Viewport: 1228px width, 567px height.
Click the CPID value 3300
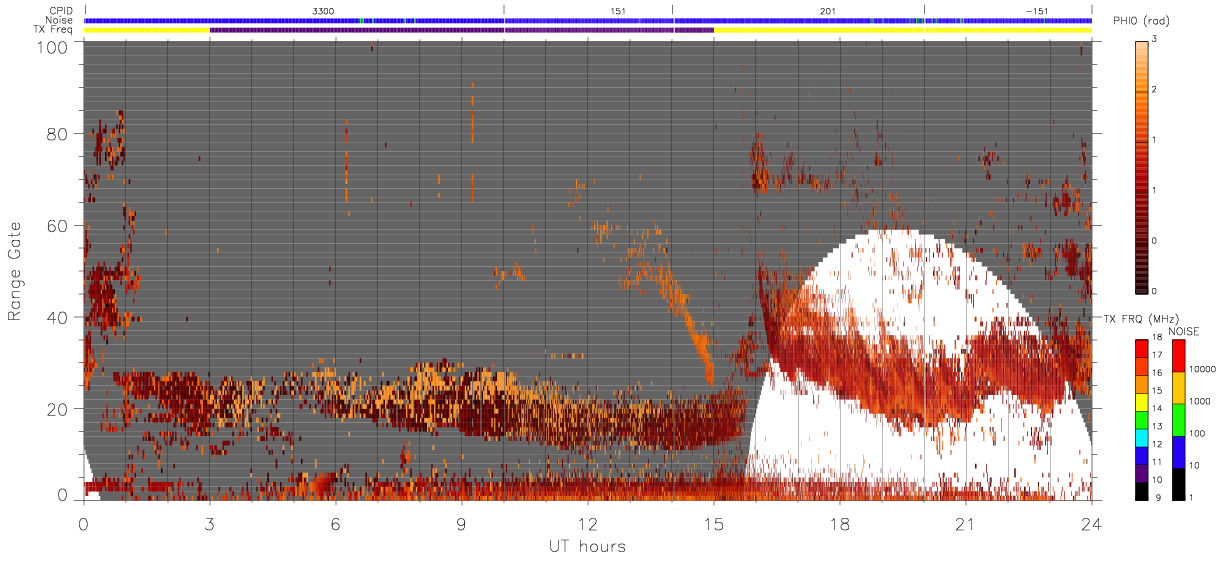click(x=324, y=10)
